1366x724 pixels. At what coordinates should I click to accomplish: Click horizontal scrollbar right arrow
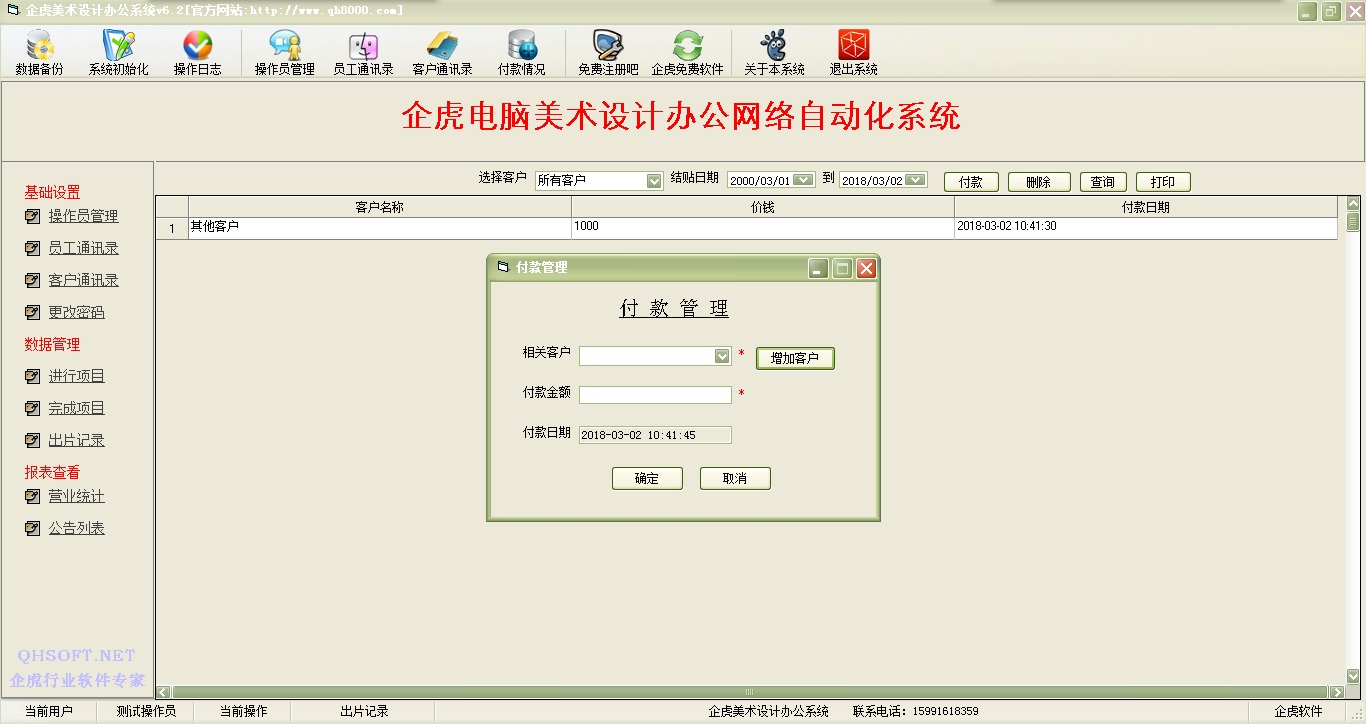1337,692
